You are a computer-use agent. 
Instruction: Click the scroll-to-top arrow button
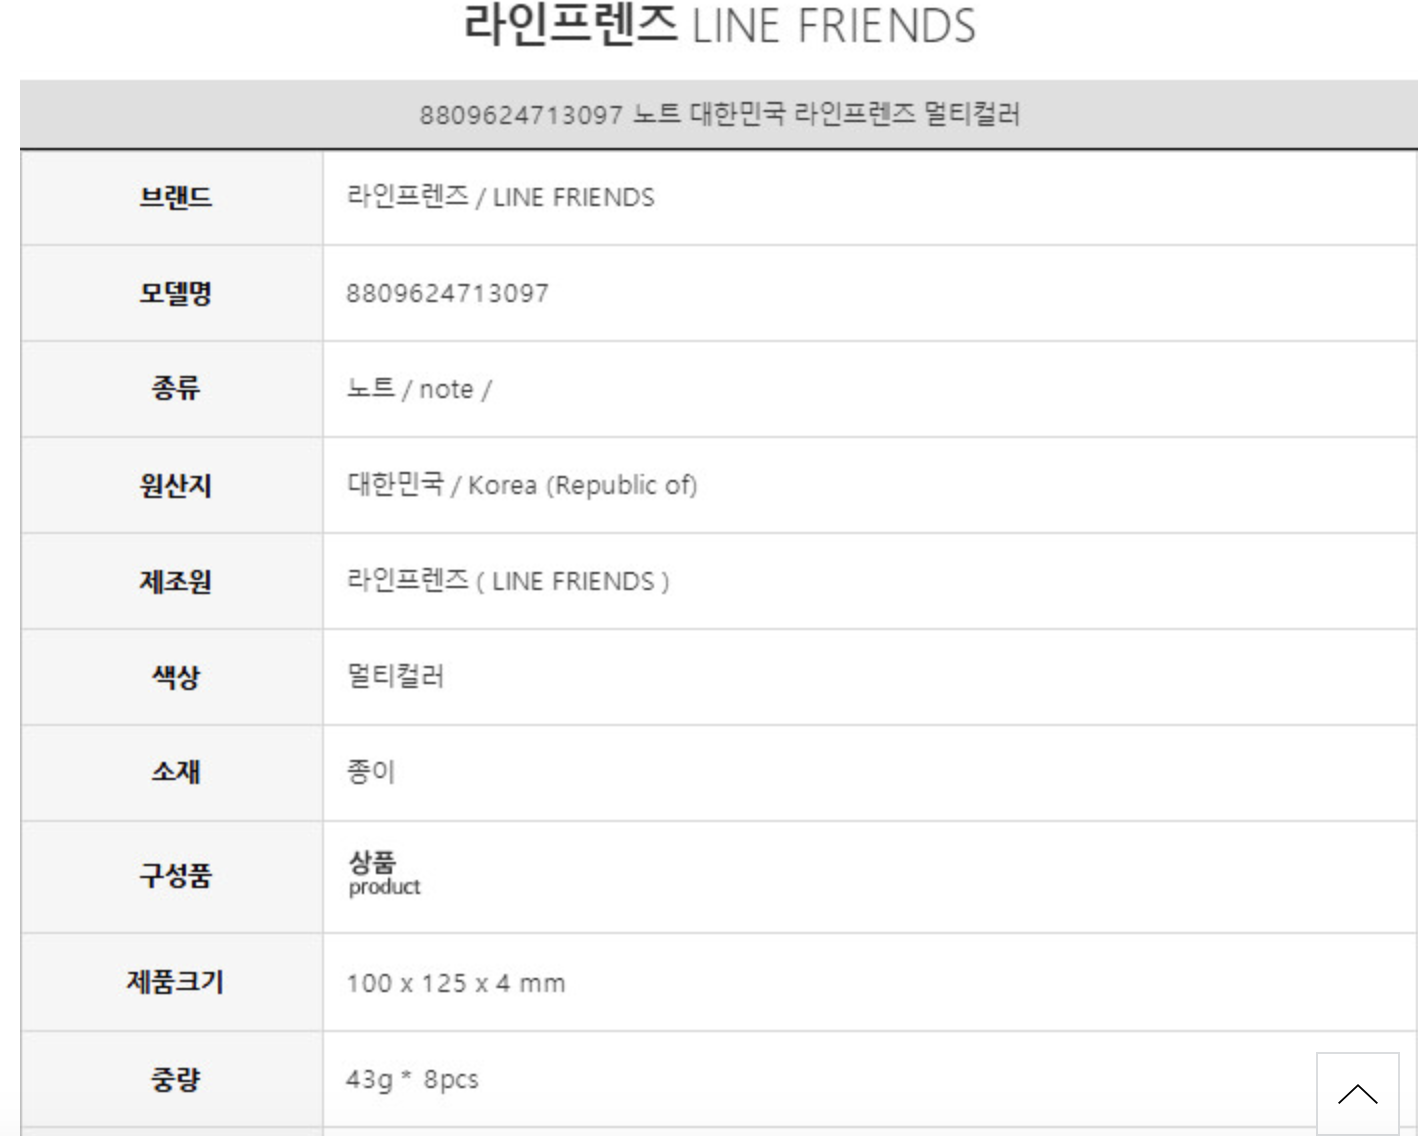(x=1357, y=1093)
